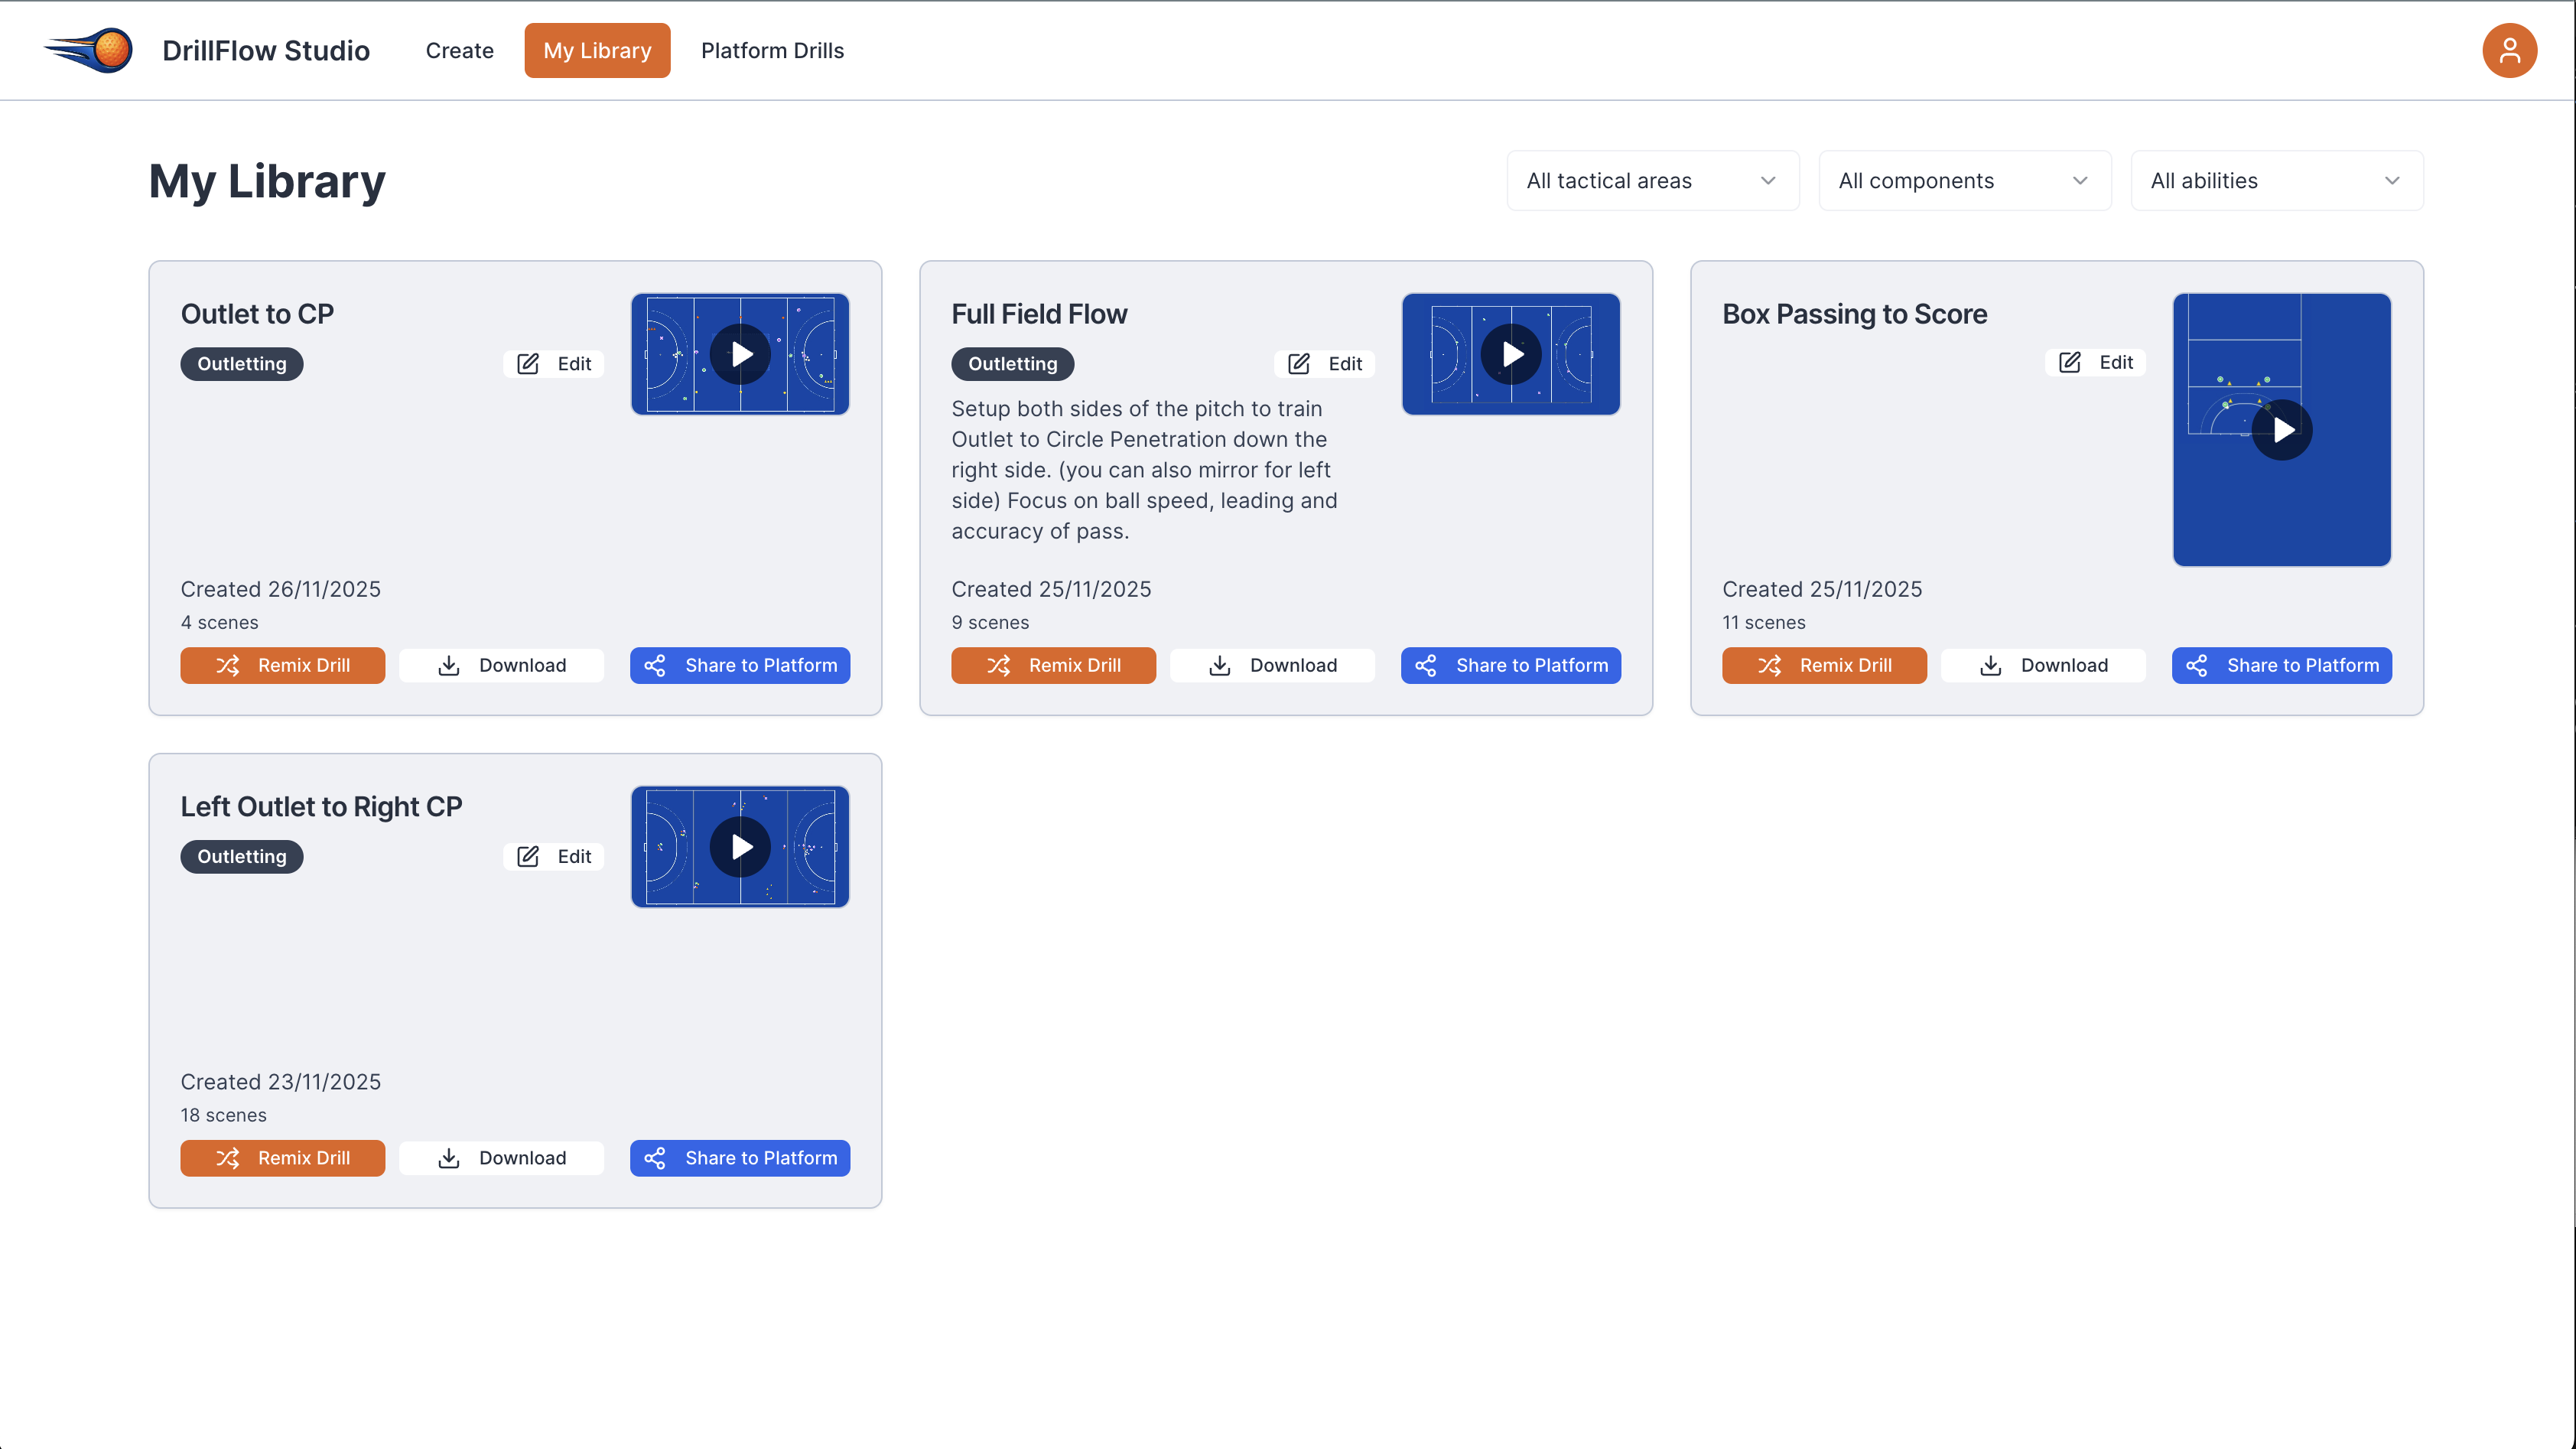Viewport: 2576px width, 1449px height.
Task: Remix the Full Field Flow drill
Action: (x=1053, y=665)
